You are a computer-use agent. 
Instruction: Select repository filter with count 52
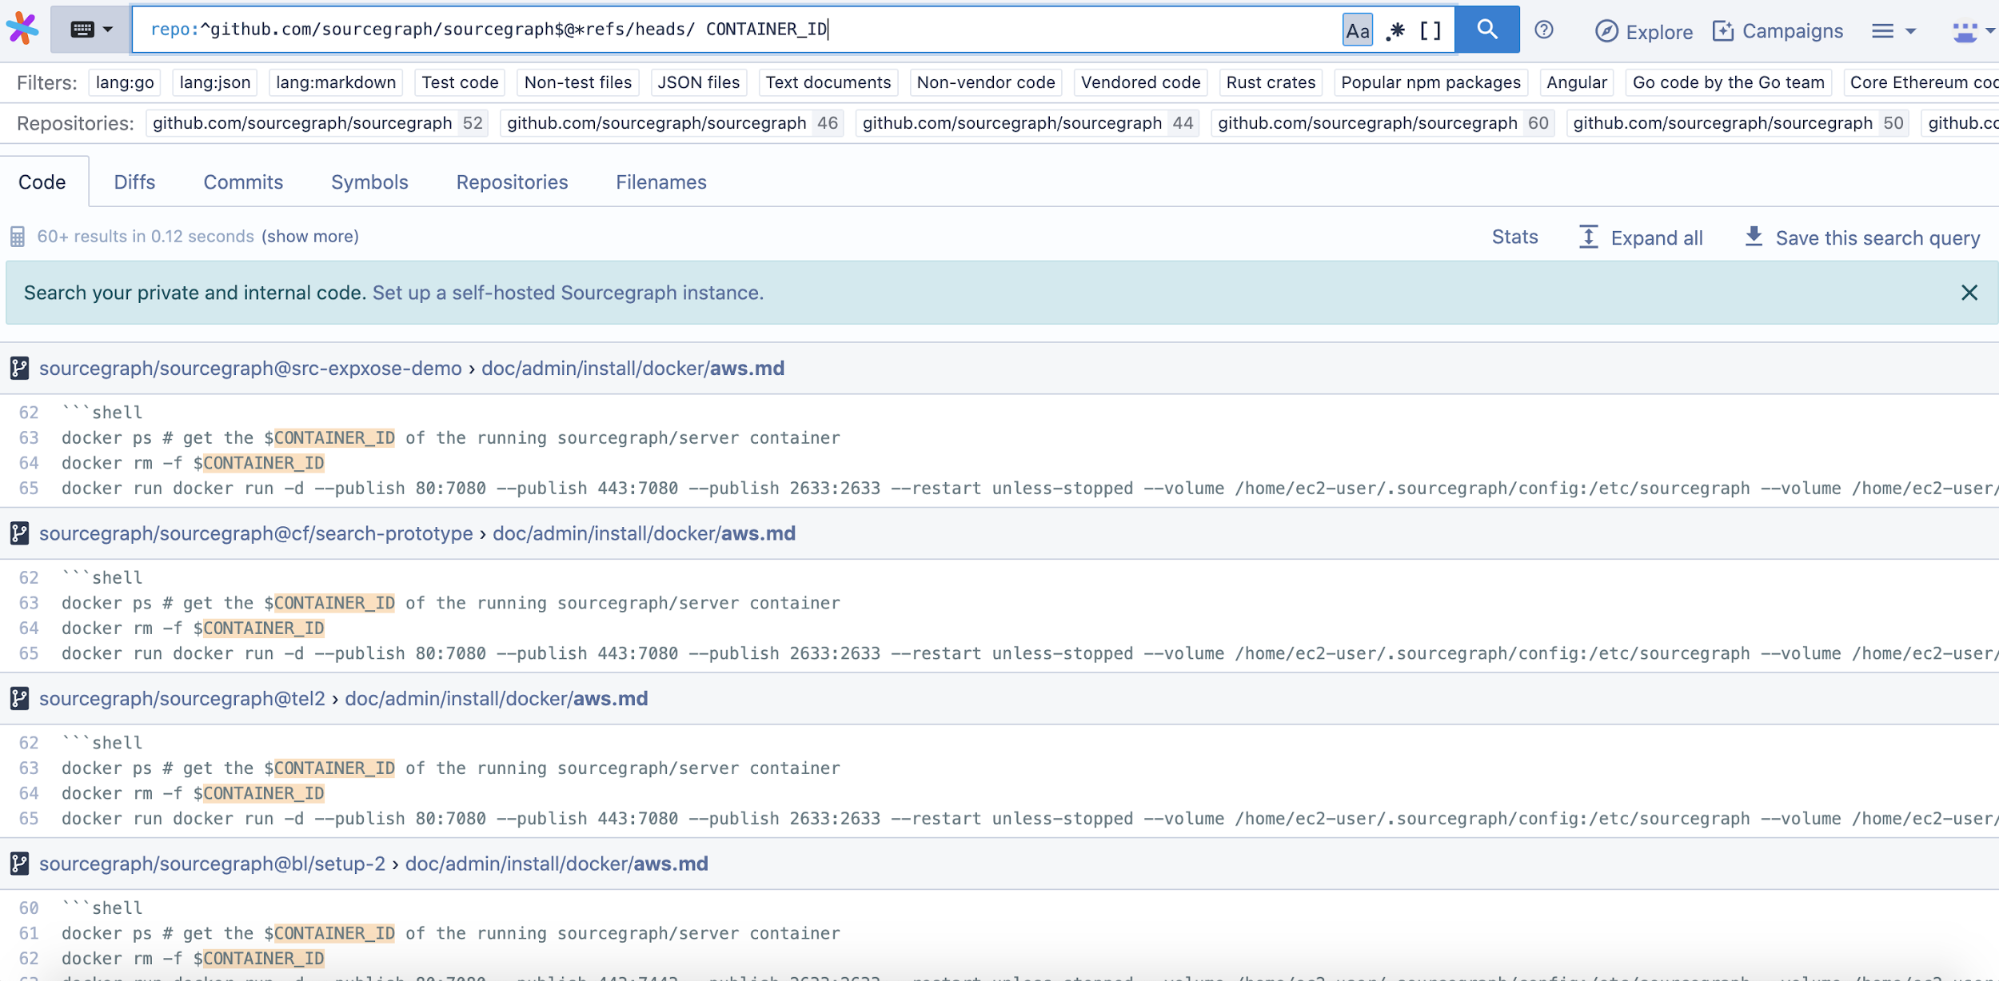(x=317, y=123)
